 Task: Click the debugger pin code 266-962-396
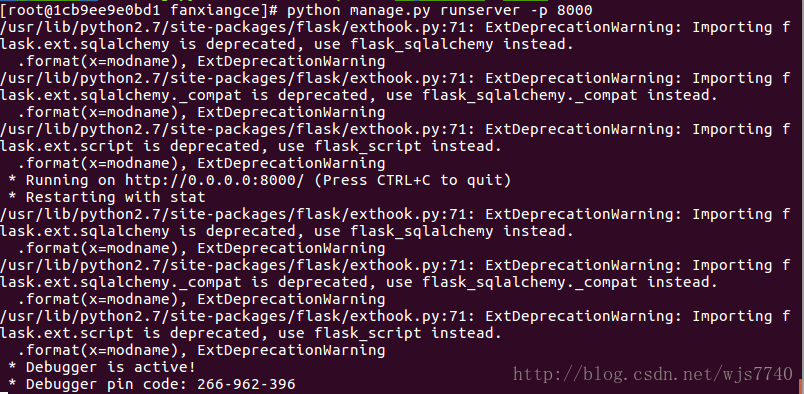coord(246,384)
